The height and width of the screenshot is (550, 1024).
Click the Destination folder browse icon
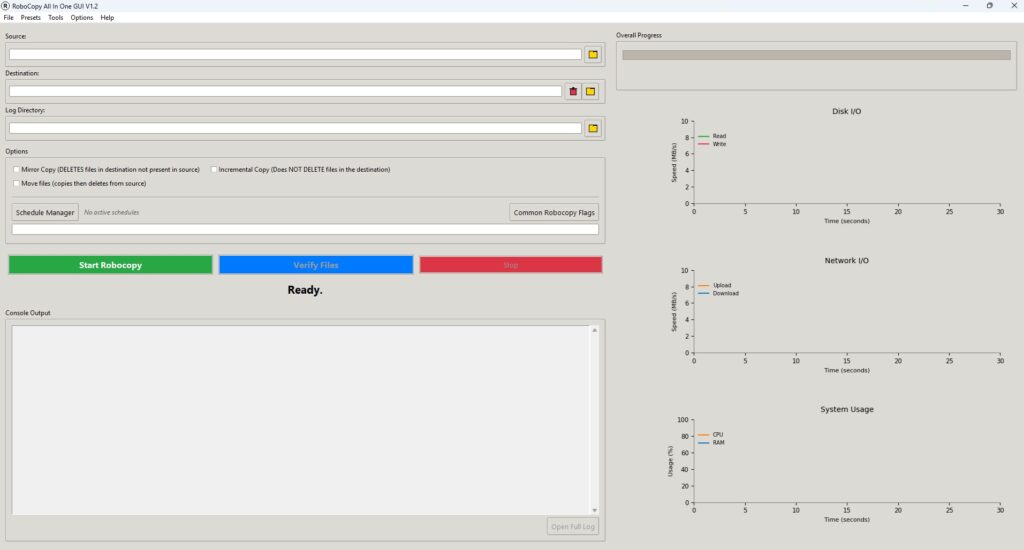tap(591, 91)
